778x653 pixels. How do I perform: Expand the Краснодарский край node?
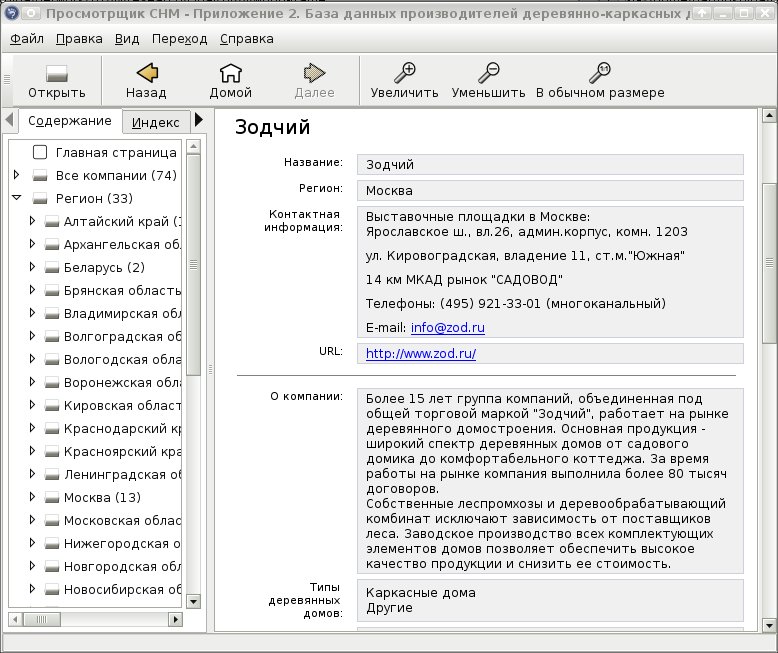tap(32, 428)
